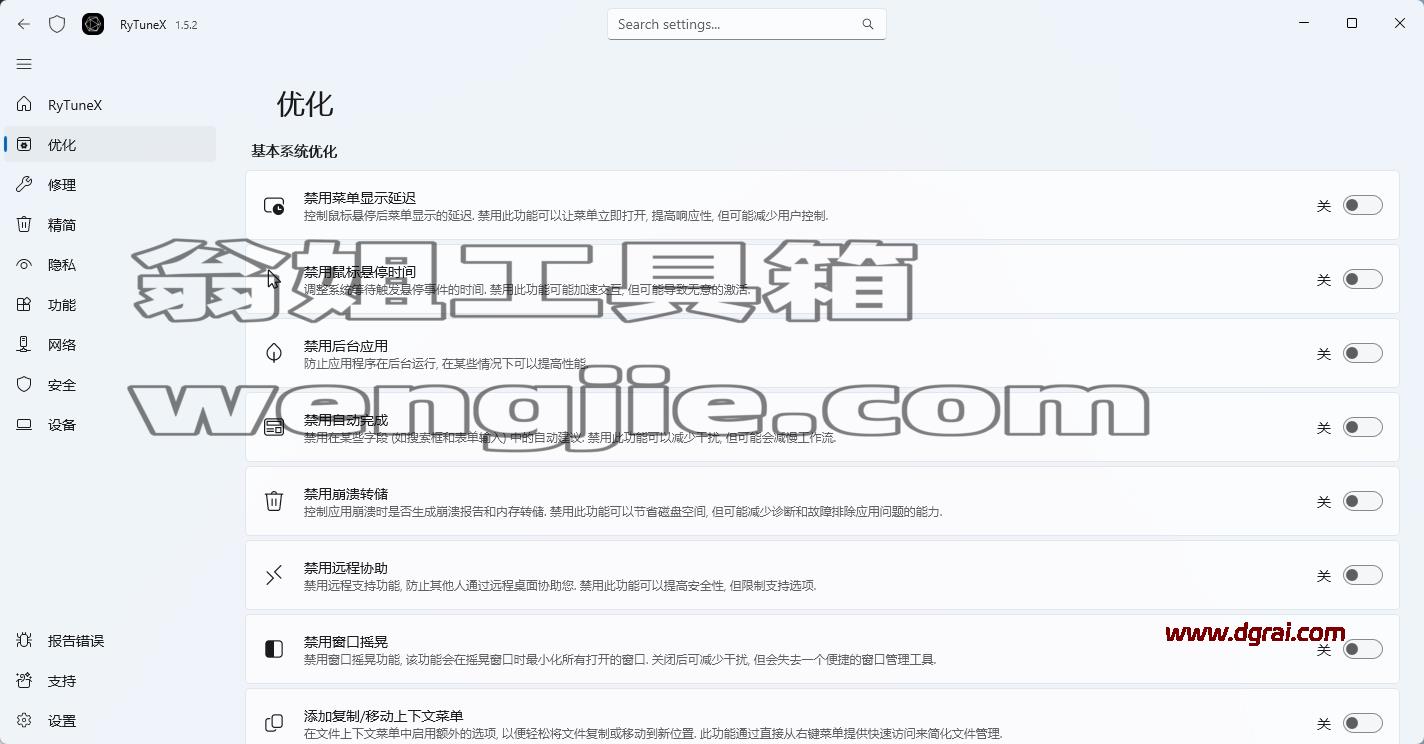Click the 禁用自动完成 row icon

274,427
